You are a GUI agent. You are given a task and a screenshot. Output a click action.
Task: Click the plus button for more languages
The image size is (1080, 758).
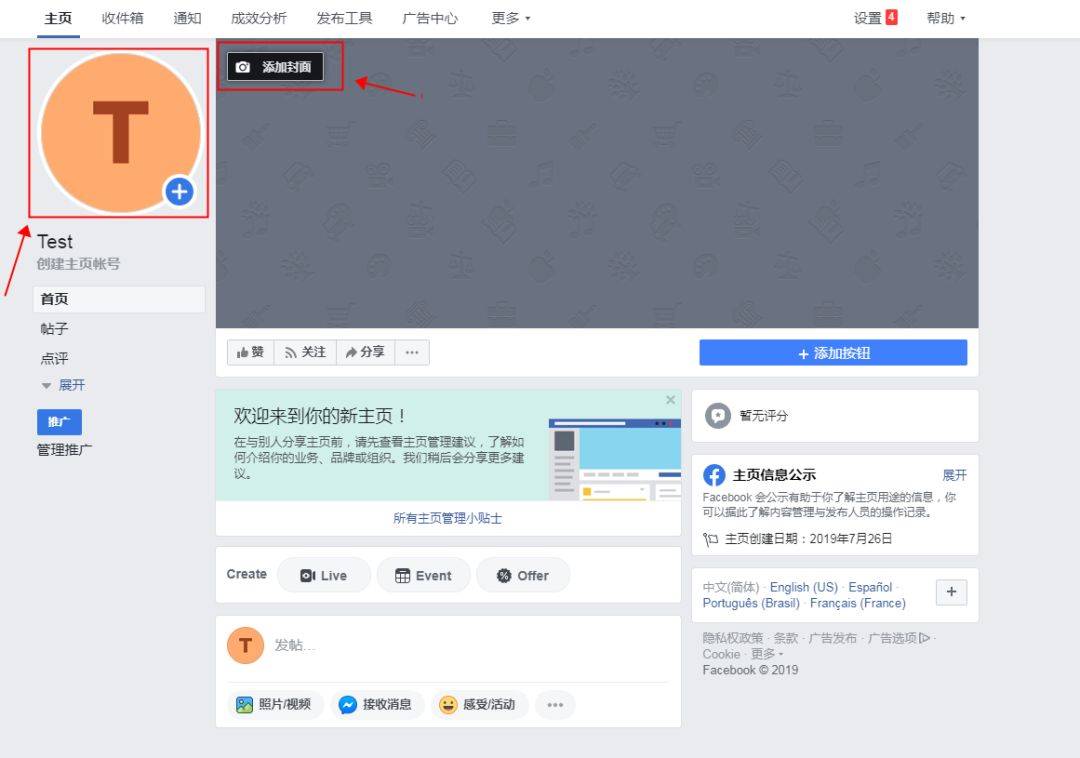point(951,592)
